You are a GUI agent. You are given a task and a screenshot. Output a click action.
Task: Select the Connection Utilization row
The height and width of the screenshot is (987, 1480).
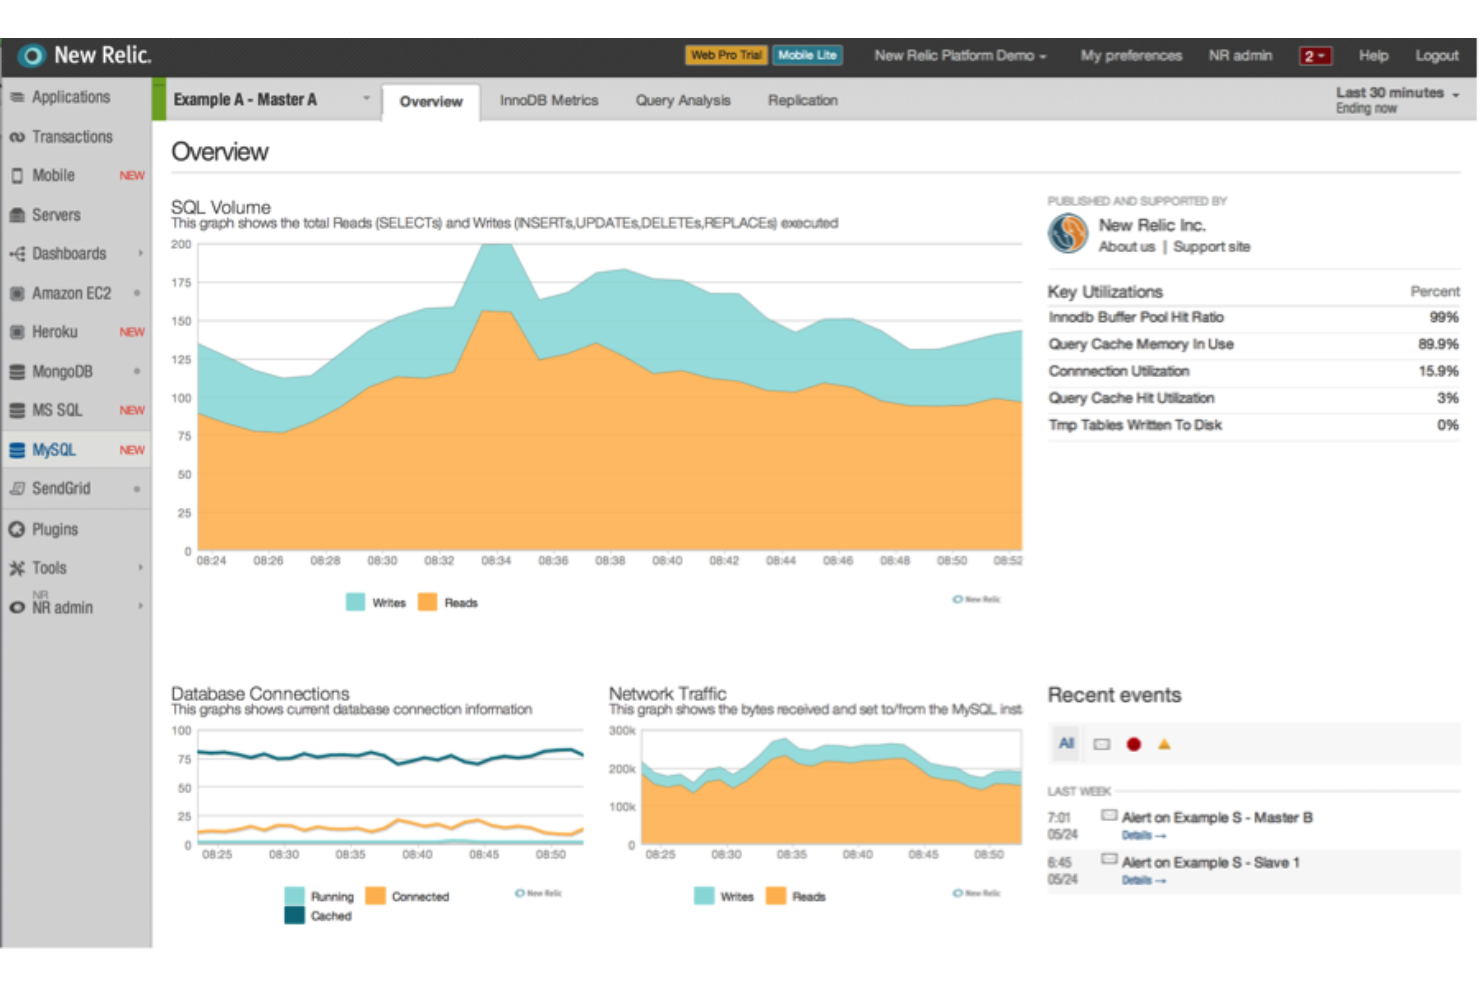point(1254,372)
